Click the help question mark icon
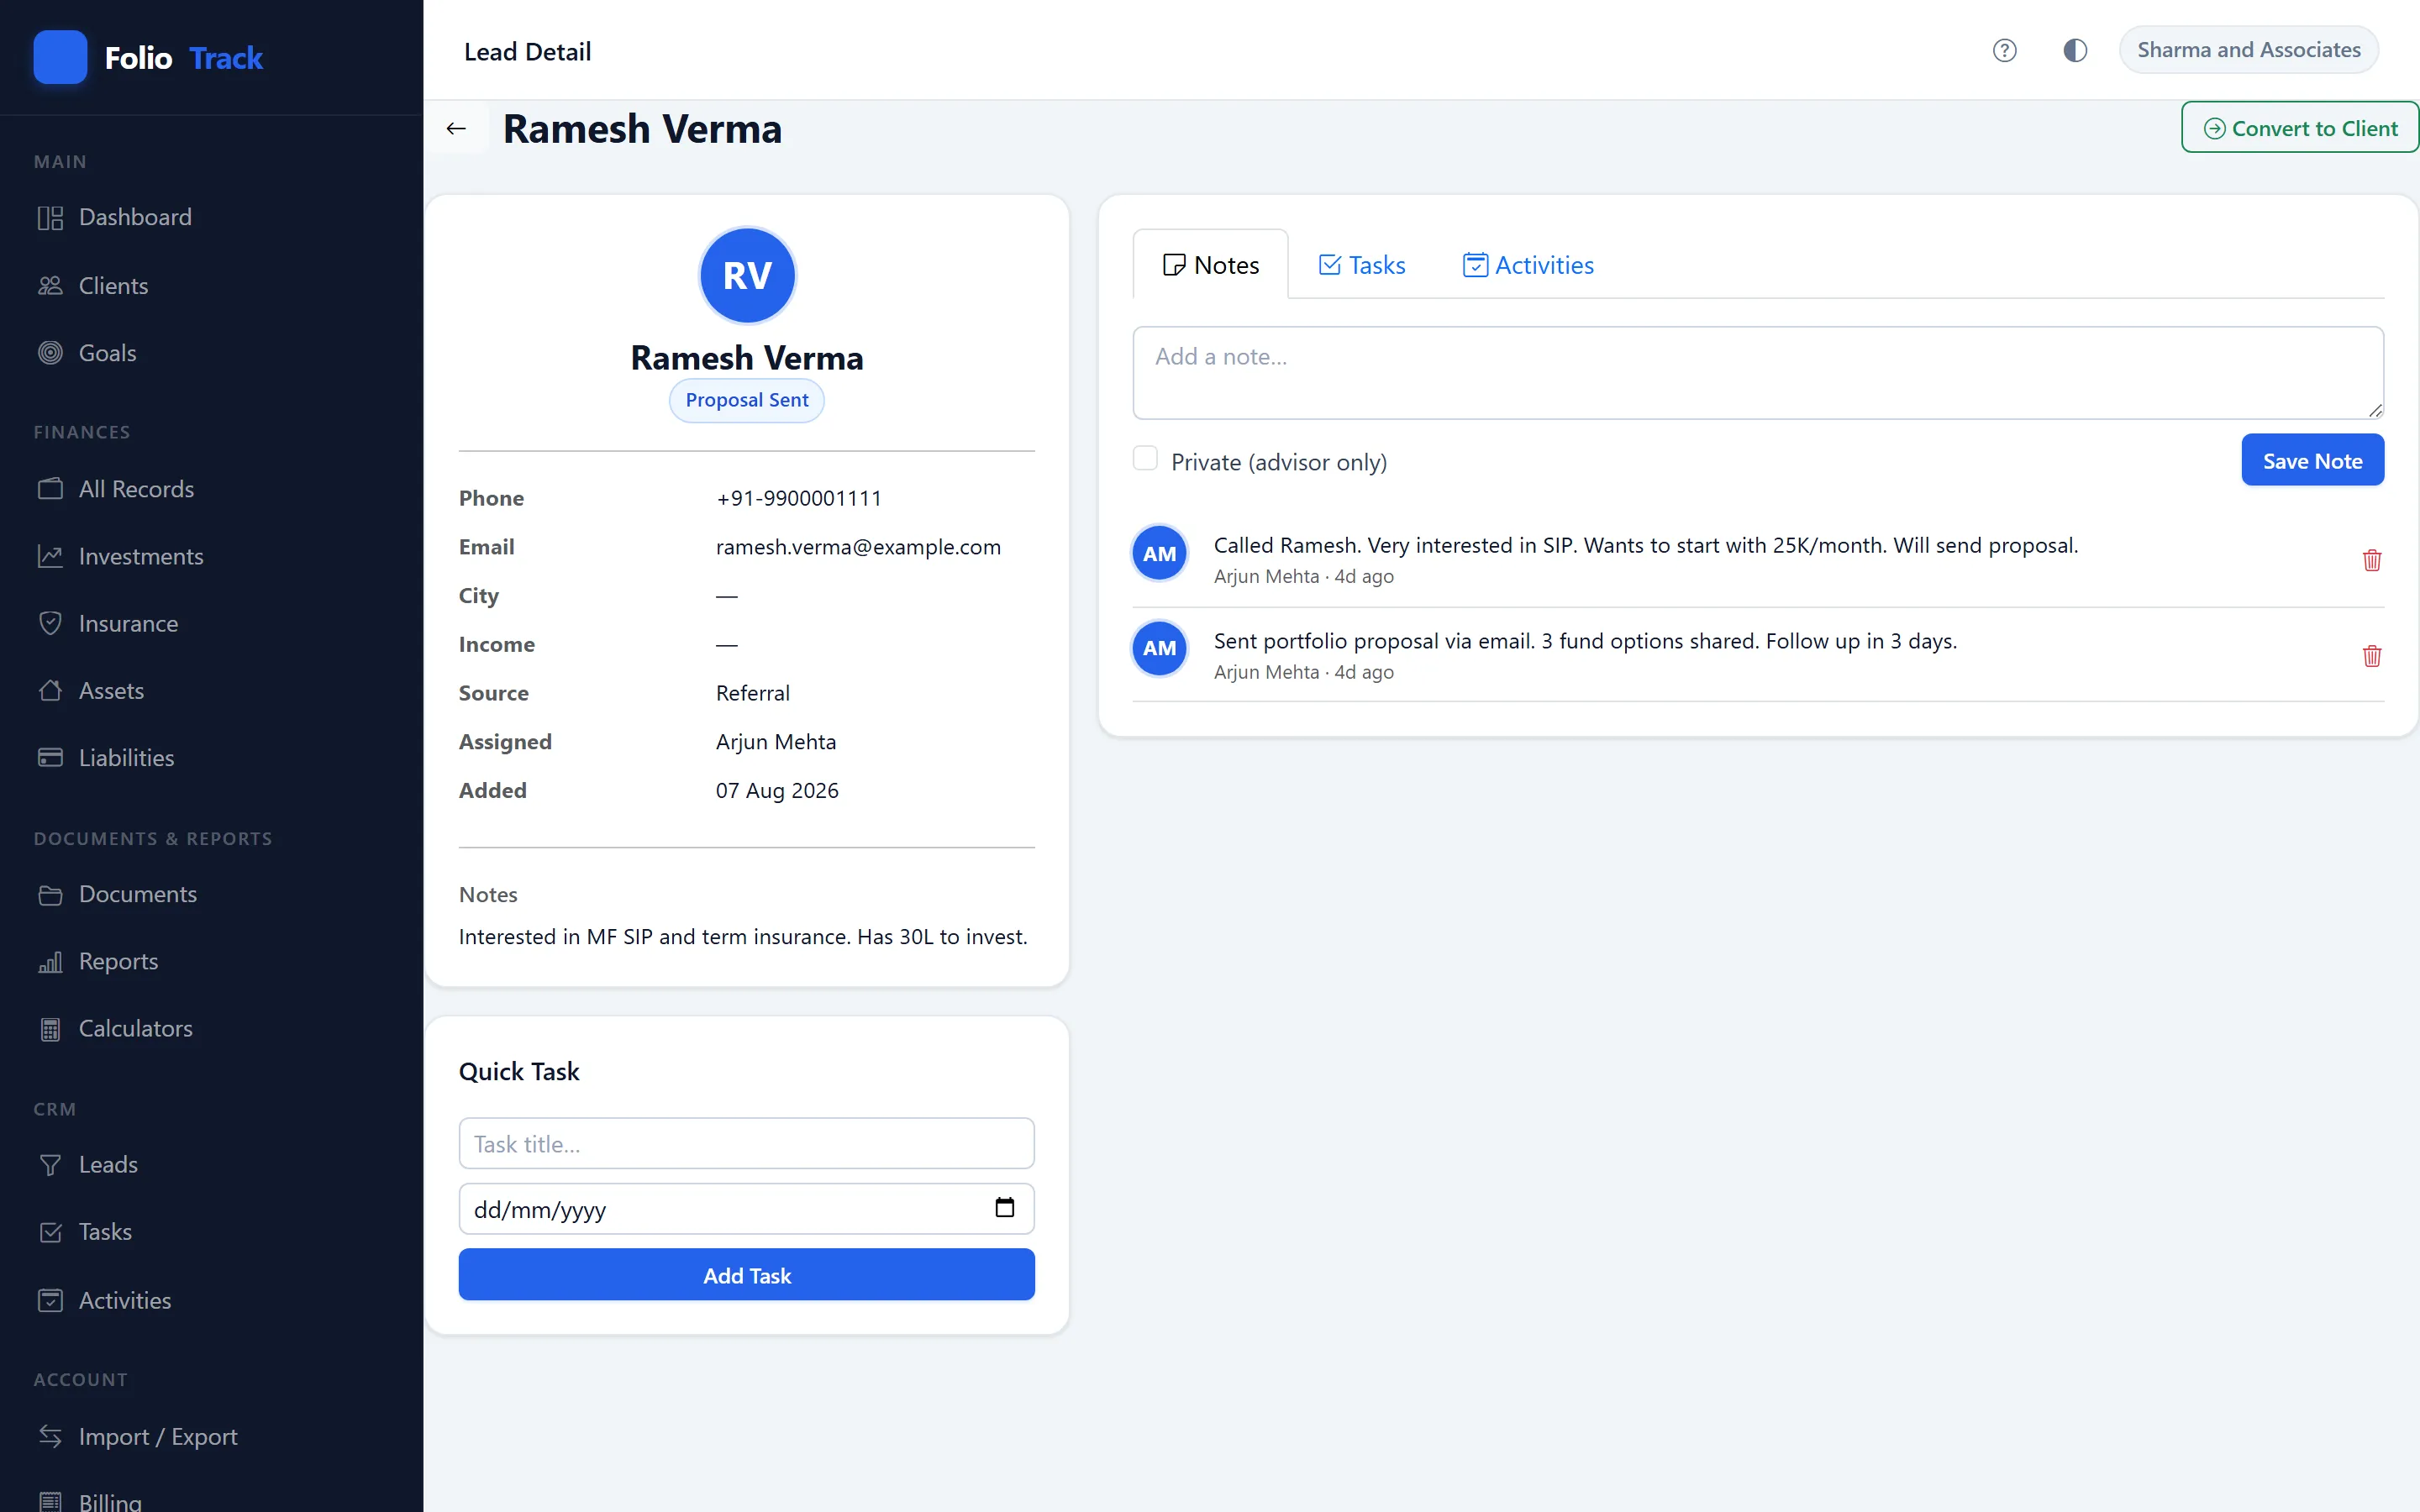This screenshot has width=2420, height=1512. pyautogui.click(x=2004, y=50)
